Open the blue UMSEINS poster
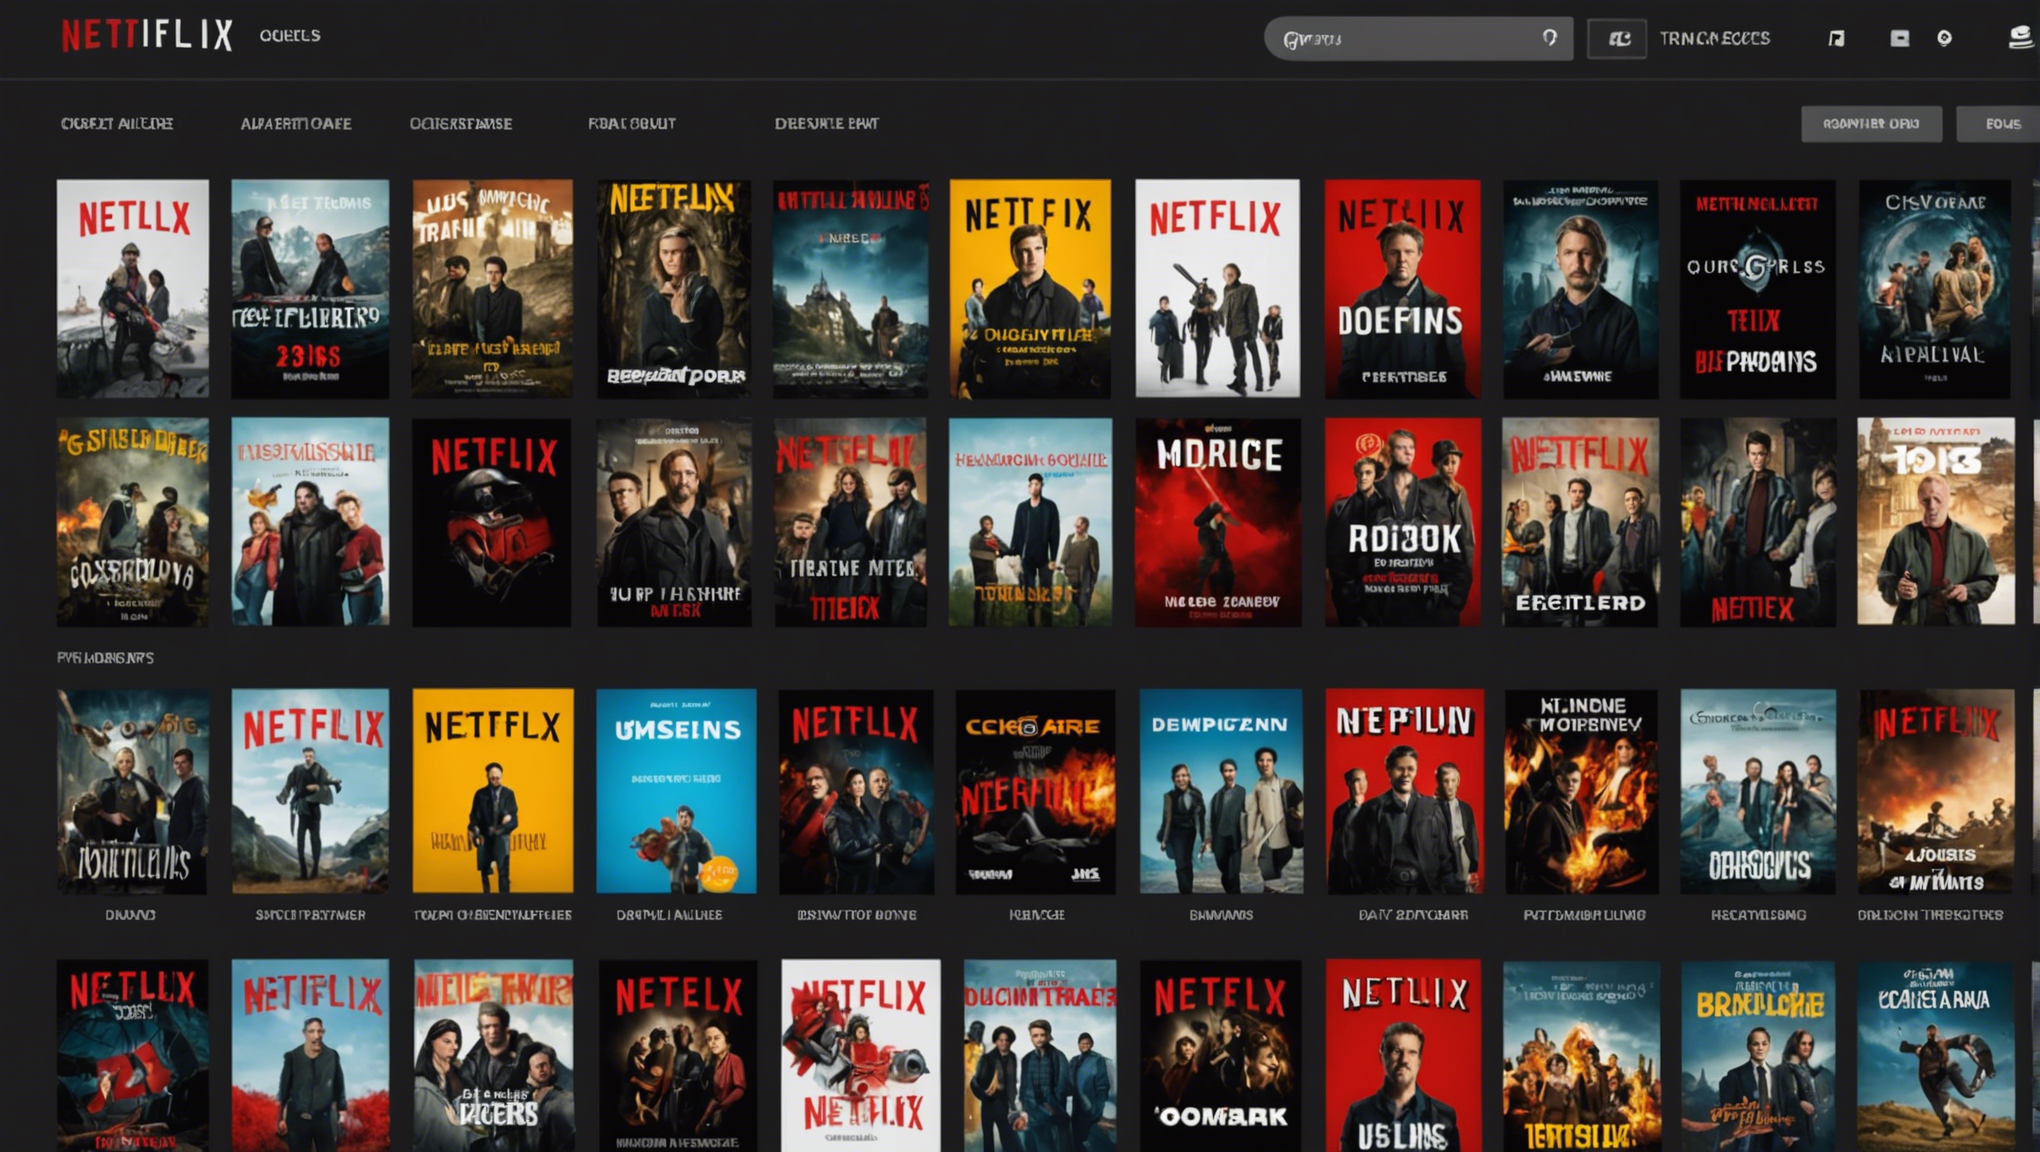The width and height of the screenshot is (2040, 1152). (x=676, y=790)
